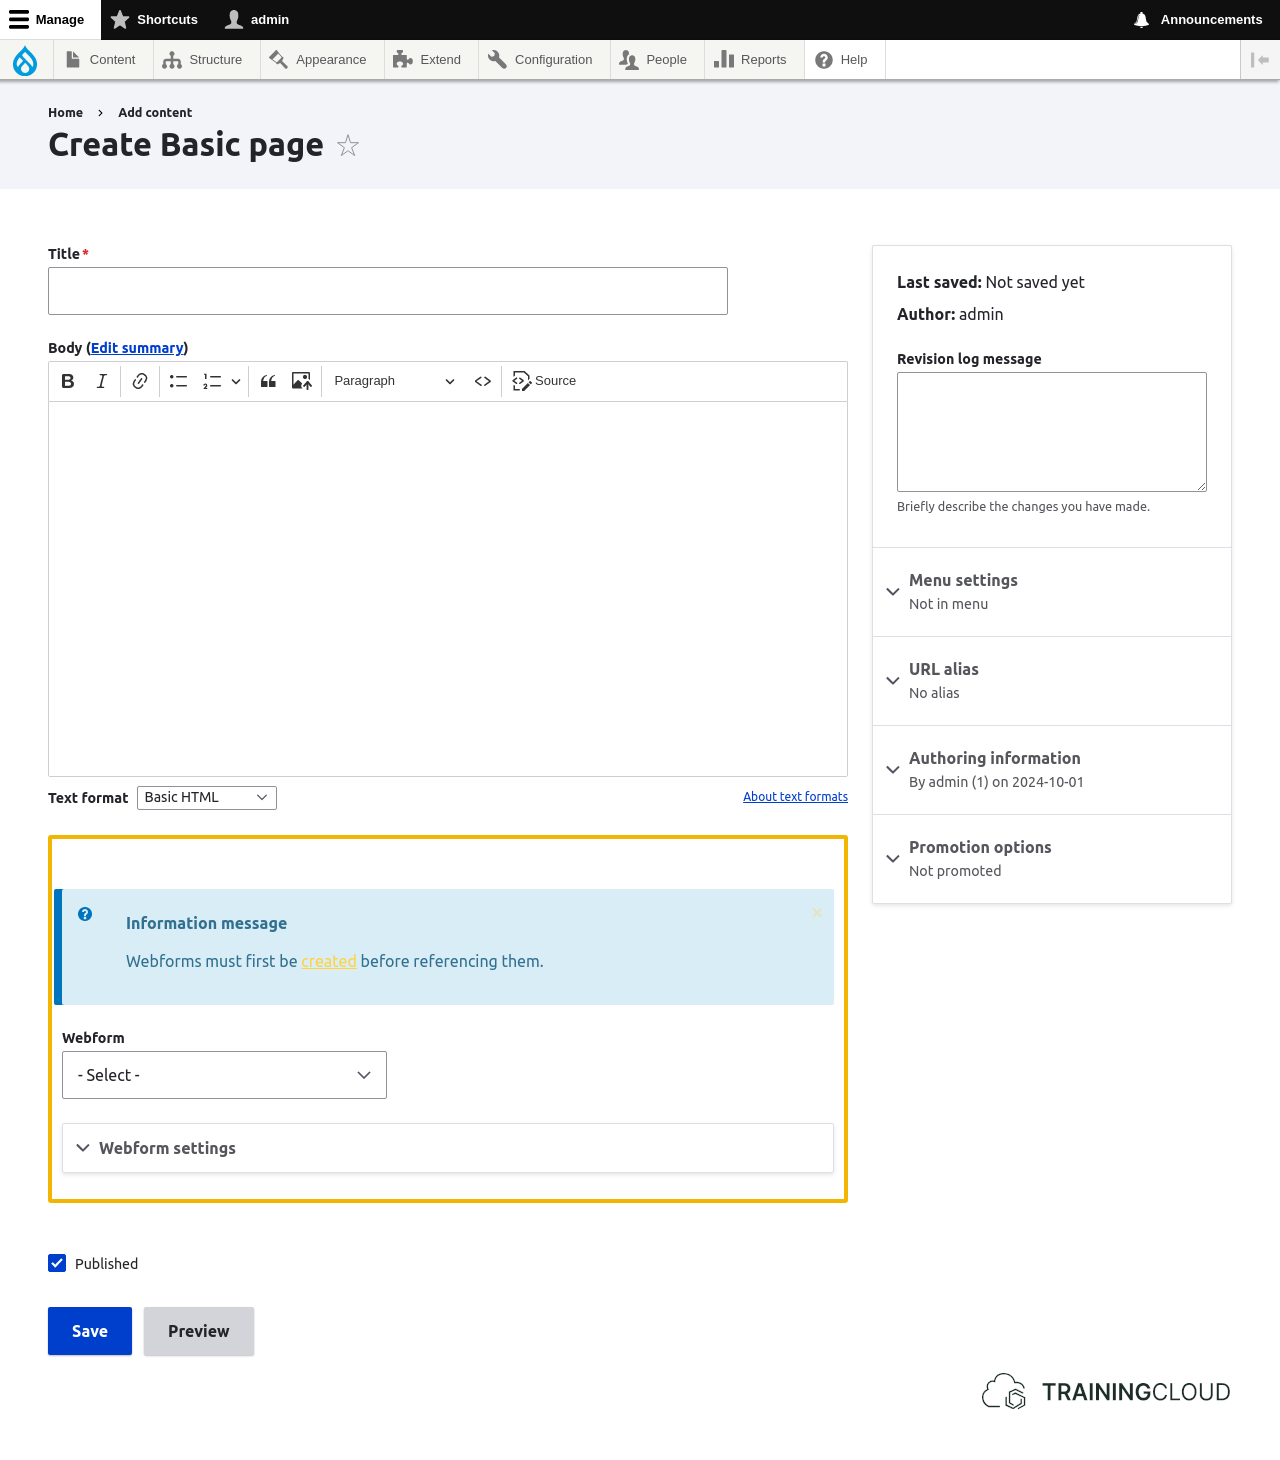Image resolution: width=1280 pixels, height=1460 pixels.
Task: Switch toolbar to vertical orientation icon
Action: click(1260, 60)
